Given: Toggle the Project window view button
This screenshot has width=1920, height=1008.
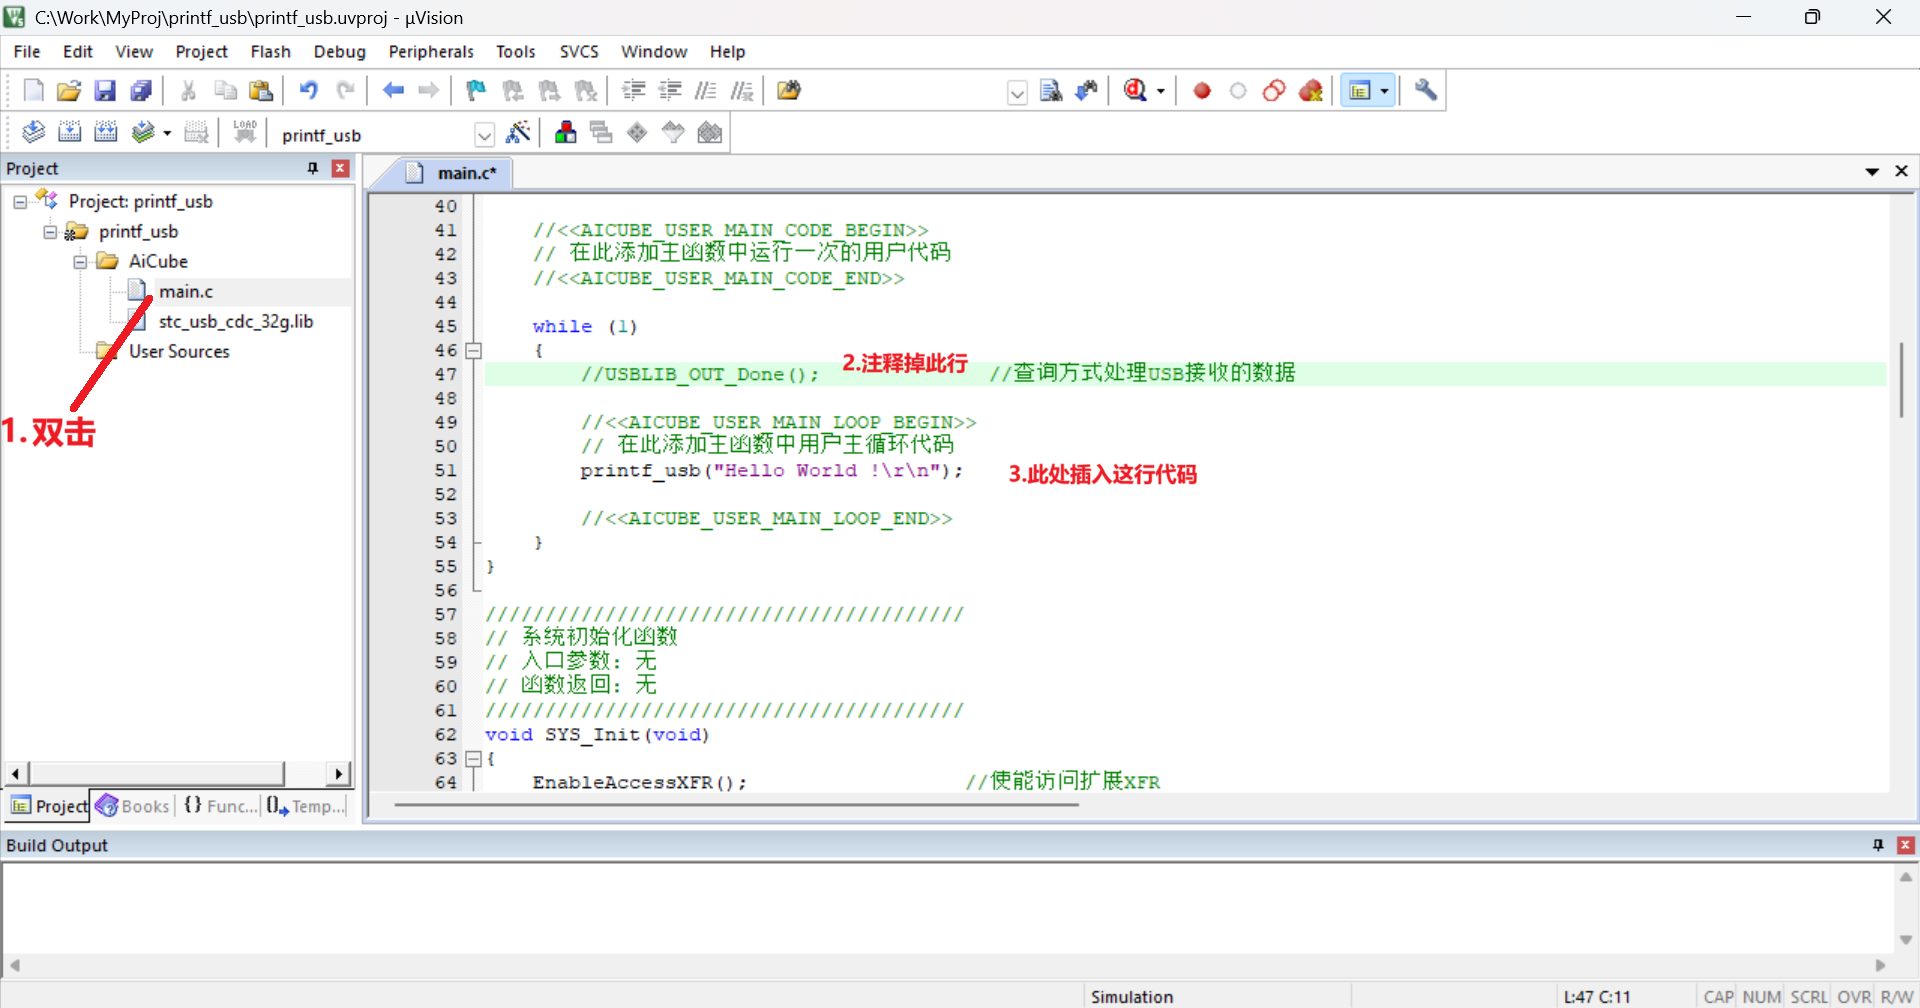Looking at the screenshot, I should tap(1360, 91).
